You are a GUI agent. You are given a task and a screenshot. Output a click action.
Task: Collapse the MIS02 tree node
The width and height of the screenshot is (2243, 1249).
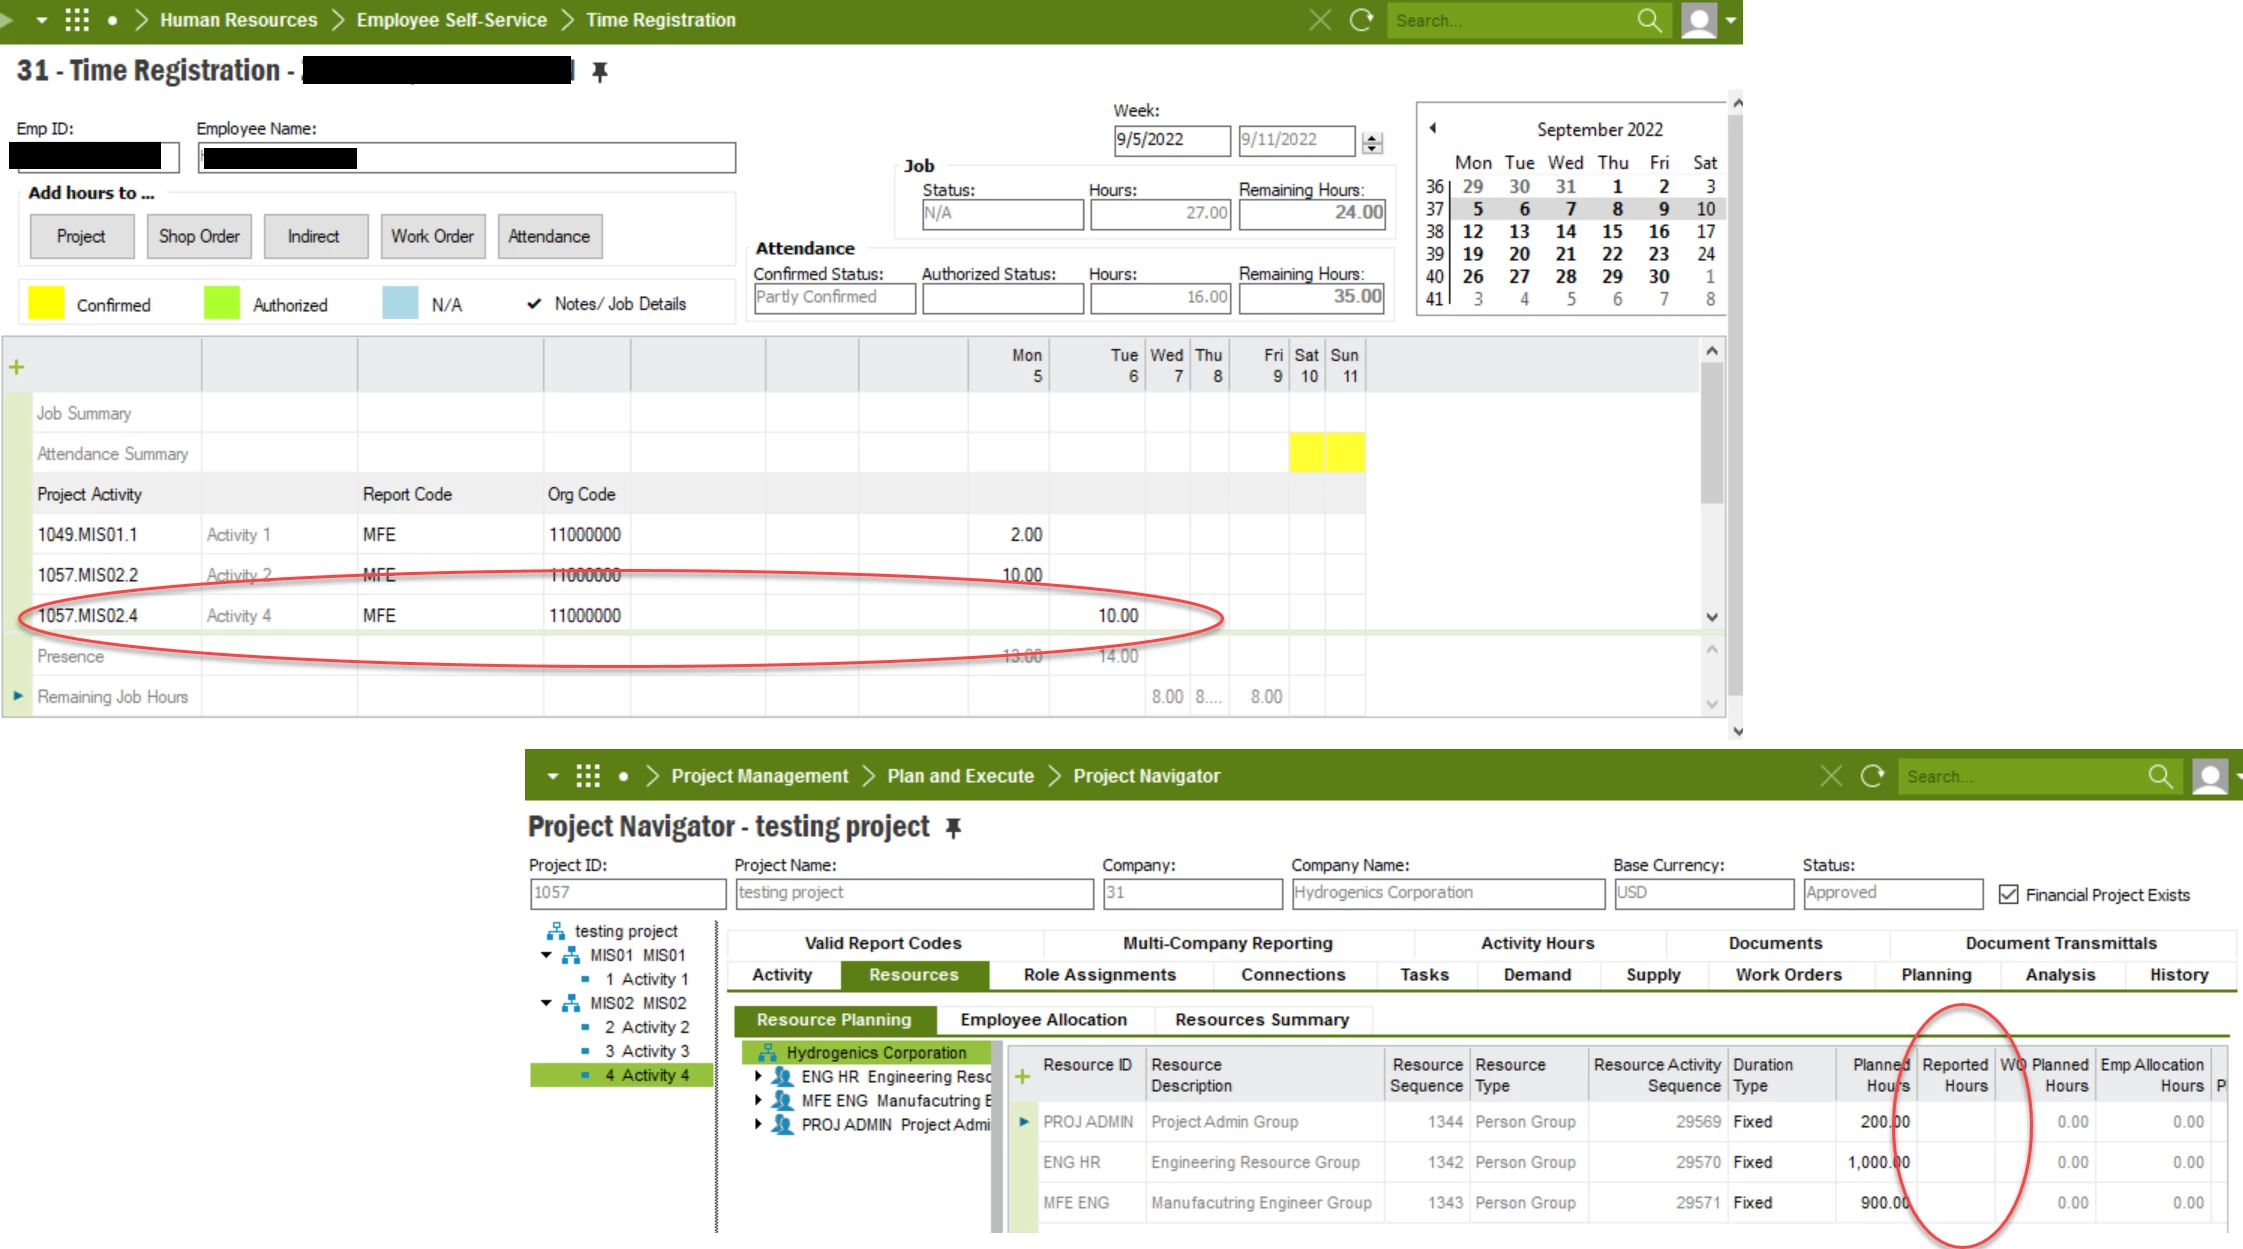click(546, 1003)
